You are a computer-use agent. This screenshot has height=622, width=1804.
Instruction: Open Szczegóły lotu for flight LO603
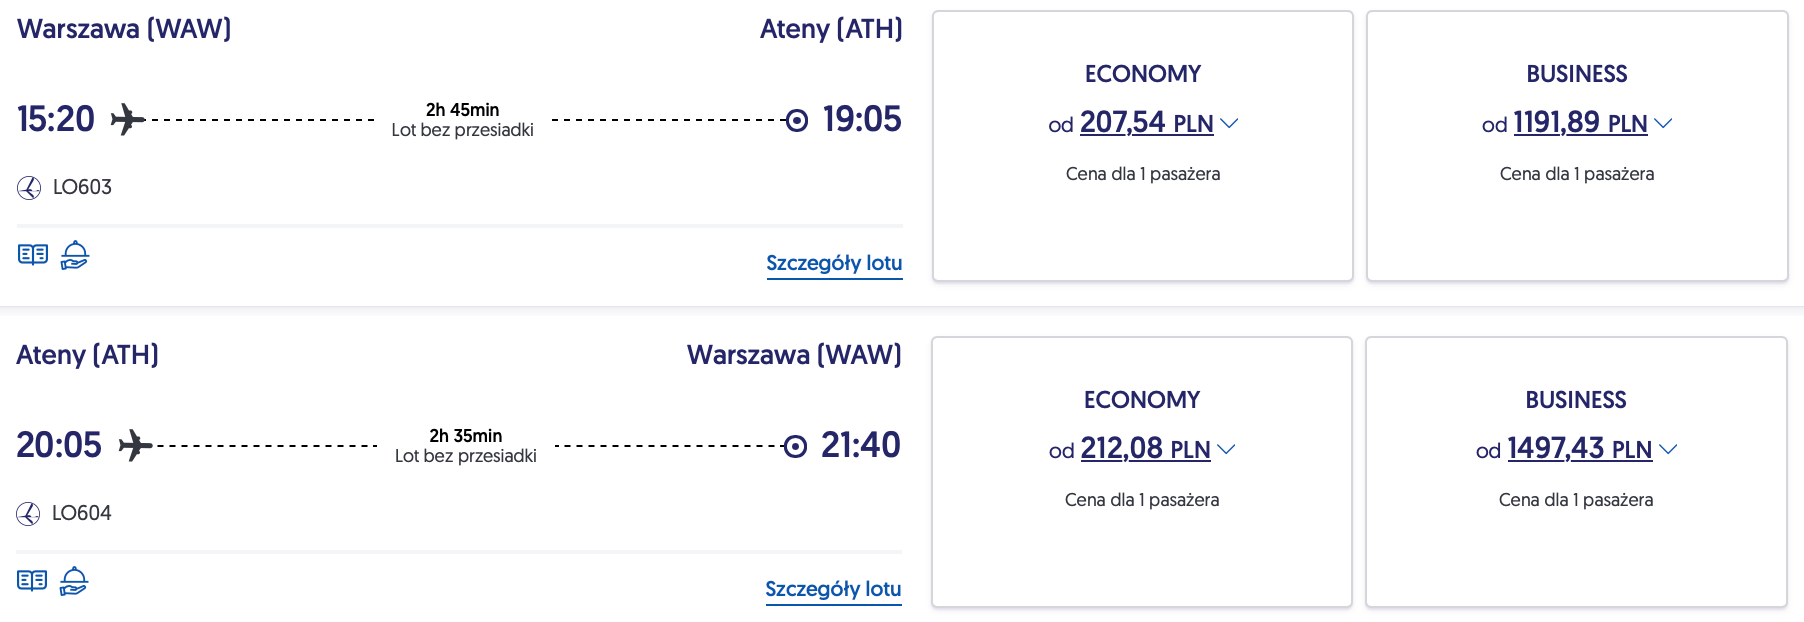click(x=834, y=263)
